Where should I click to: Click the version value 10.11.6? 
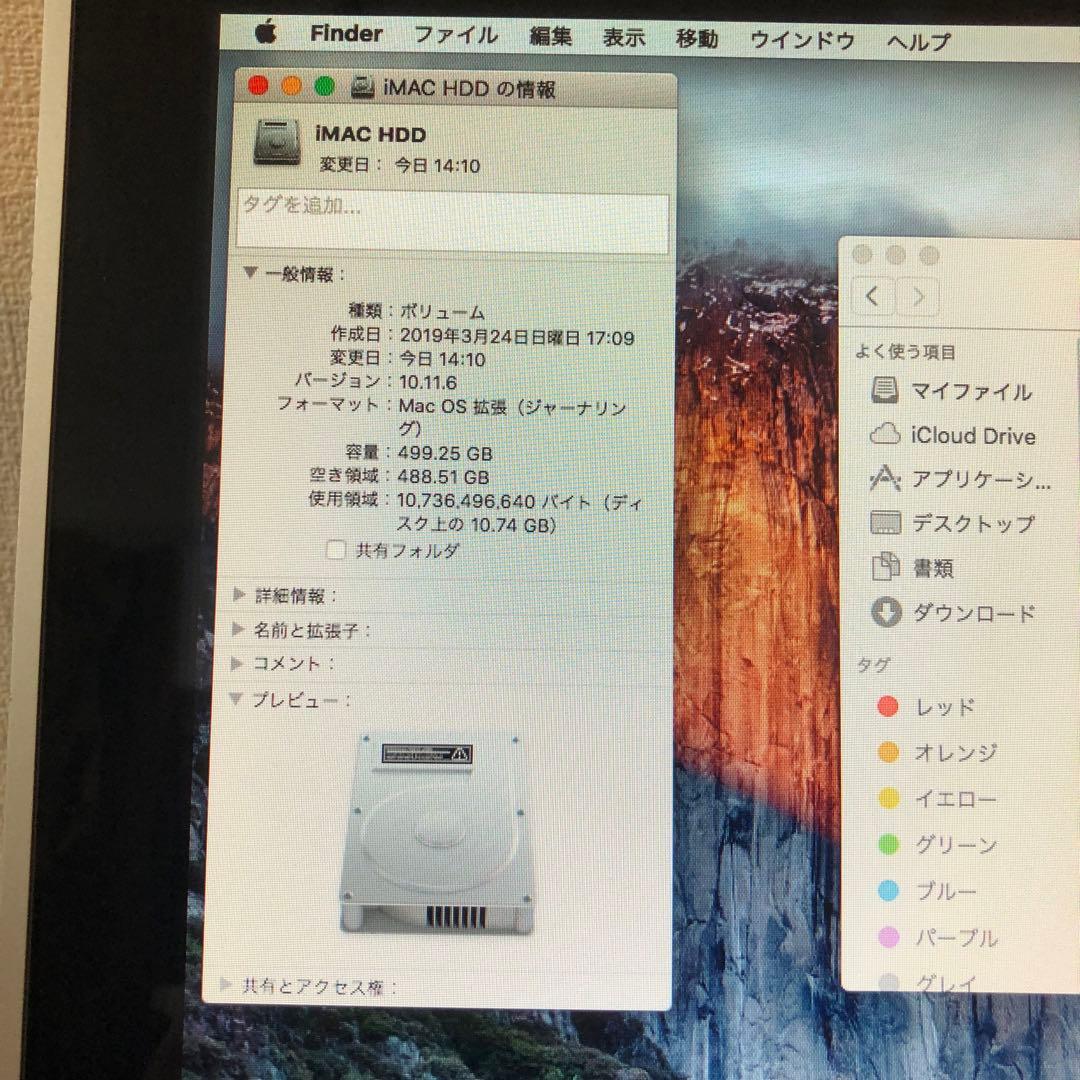tap(428, 382)
